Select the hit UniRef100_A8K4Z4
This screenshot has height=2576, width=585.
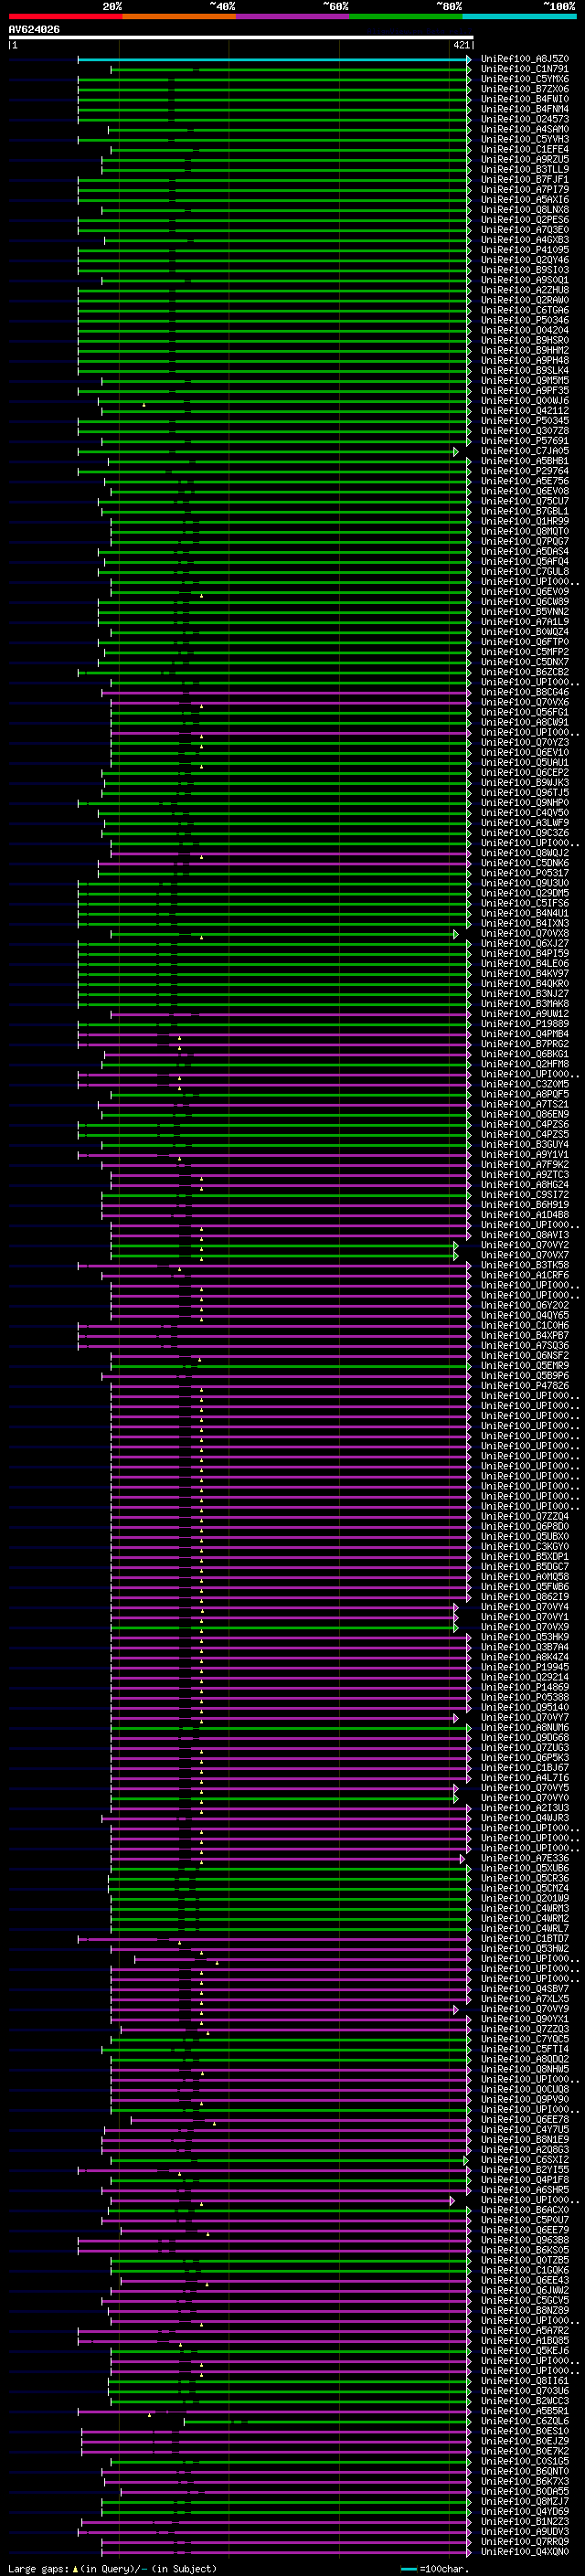tap(525, 1657)
